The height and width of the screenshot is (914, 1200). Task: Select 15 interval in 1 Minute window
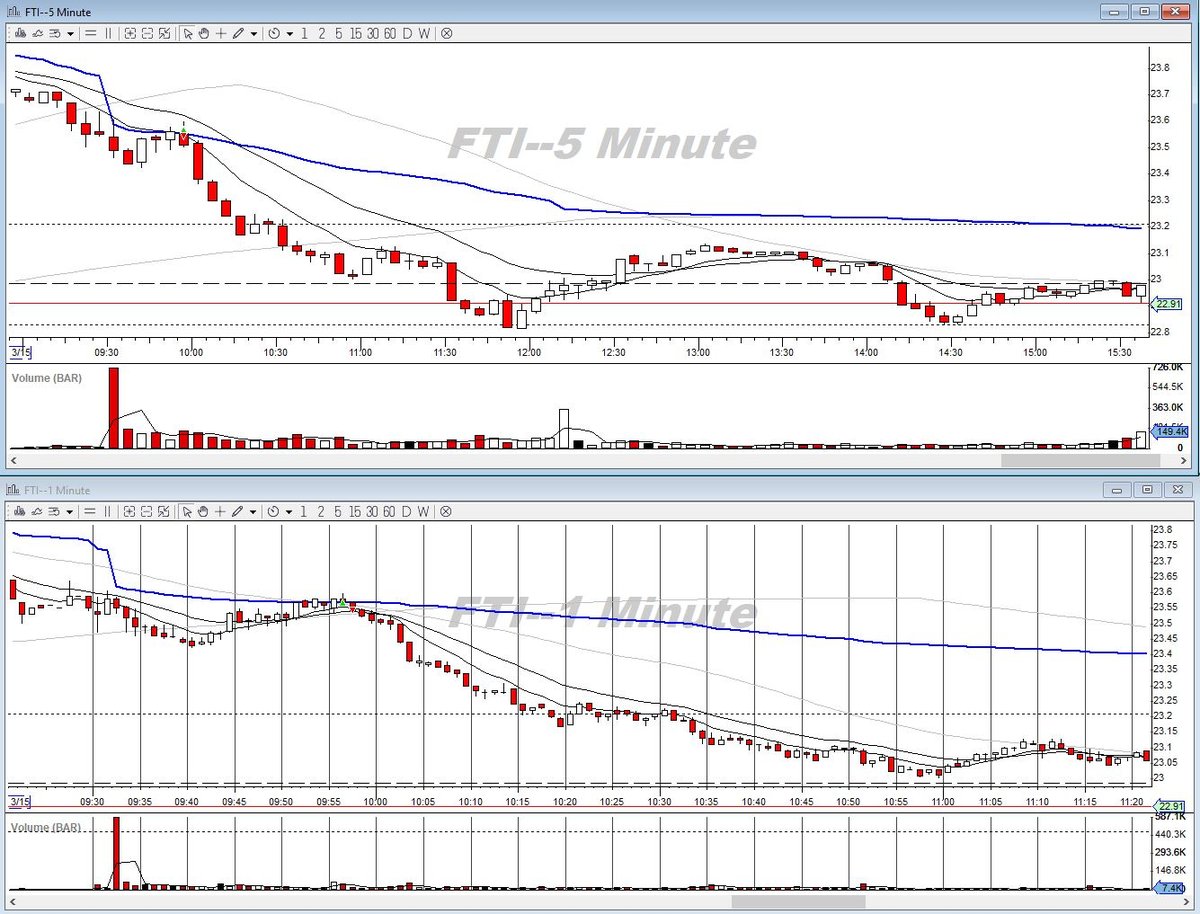pos(356,511)
